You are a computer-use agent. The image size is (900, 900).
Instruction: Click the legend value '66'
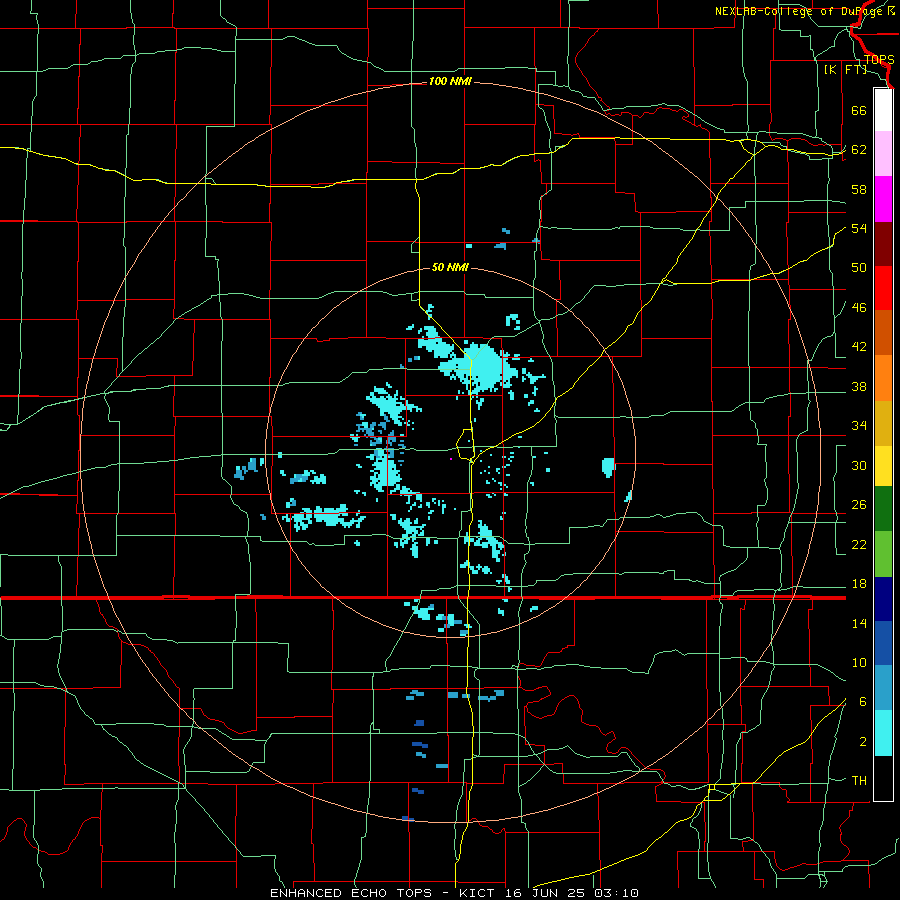859,110
